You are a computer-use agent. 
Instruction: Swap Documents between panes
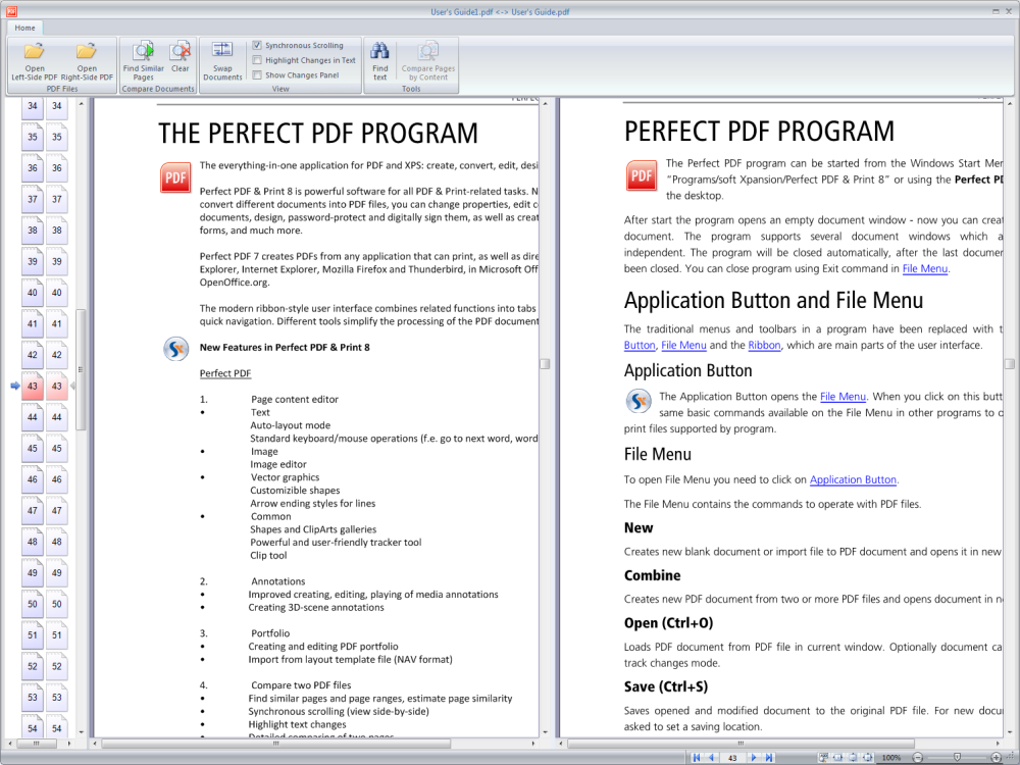coord(222,62)
